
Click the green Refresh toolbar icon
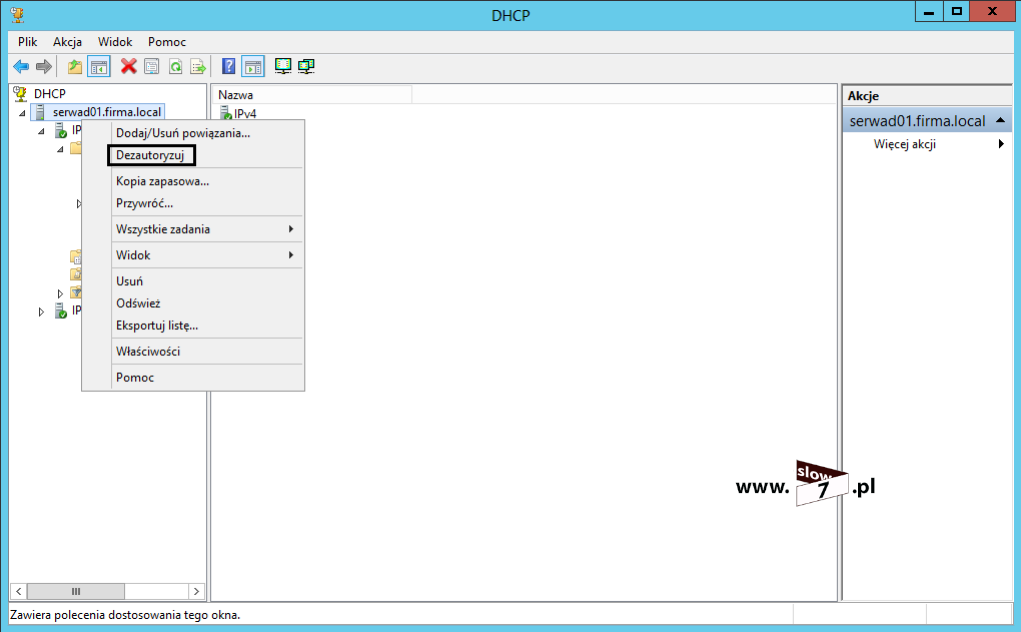coord(175,67)
